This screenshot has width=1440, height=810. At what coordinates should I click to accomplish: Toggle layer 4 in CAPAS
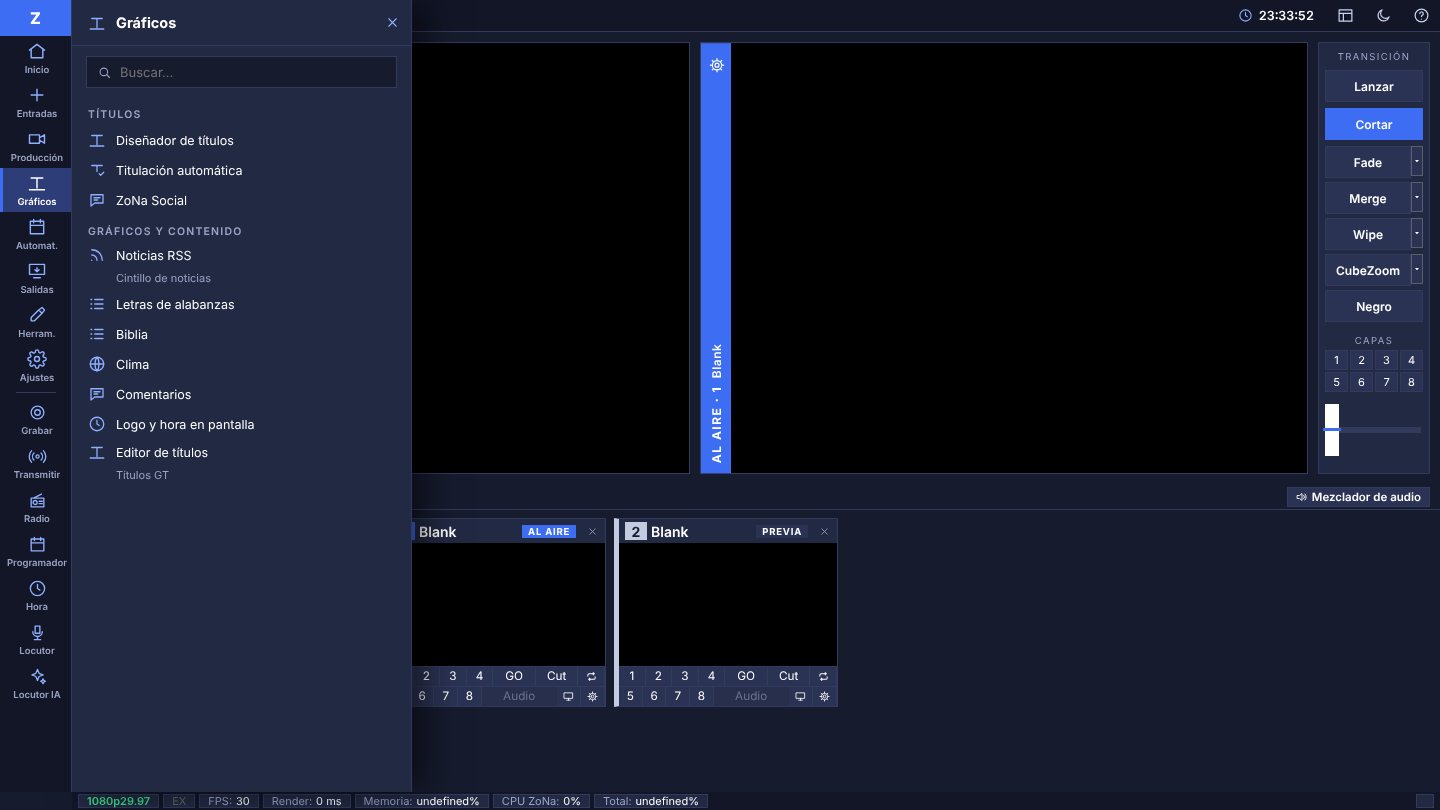(1411, 360)
